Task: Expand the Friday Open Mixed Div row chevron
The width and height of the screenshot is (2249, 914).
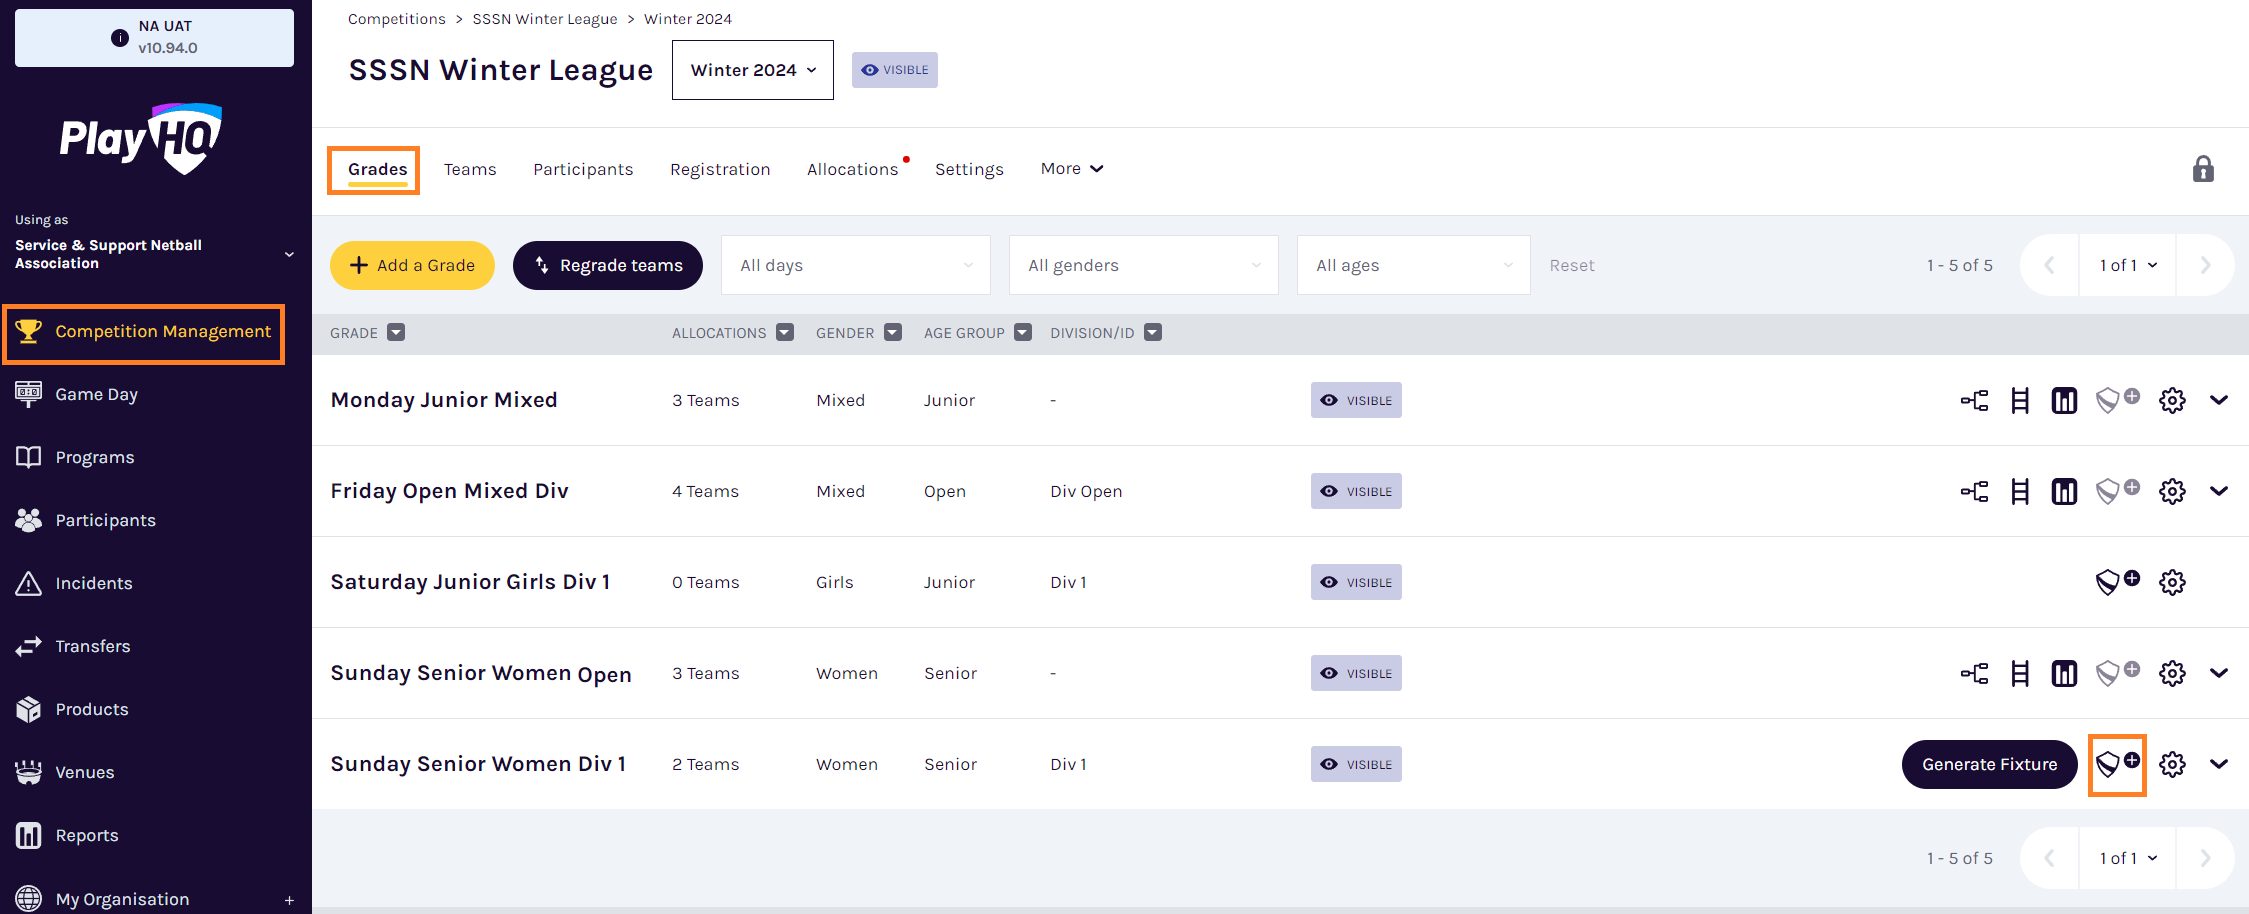Action: click(x=2219, y=492)
